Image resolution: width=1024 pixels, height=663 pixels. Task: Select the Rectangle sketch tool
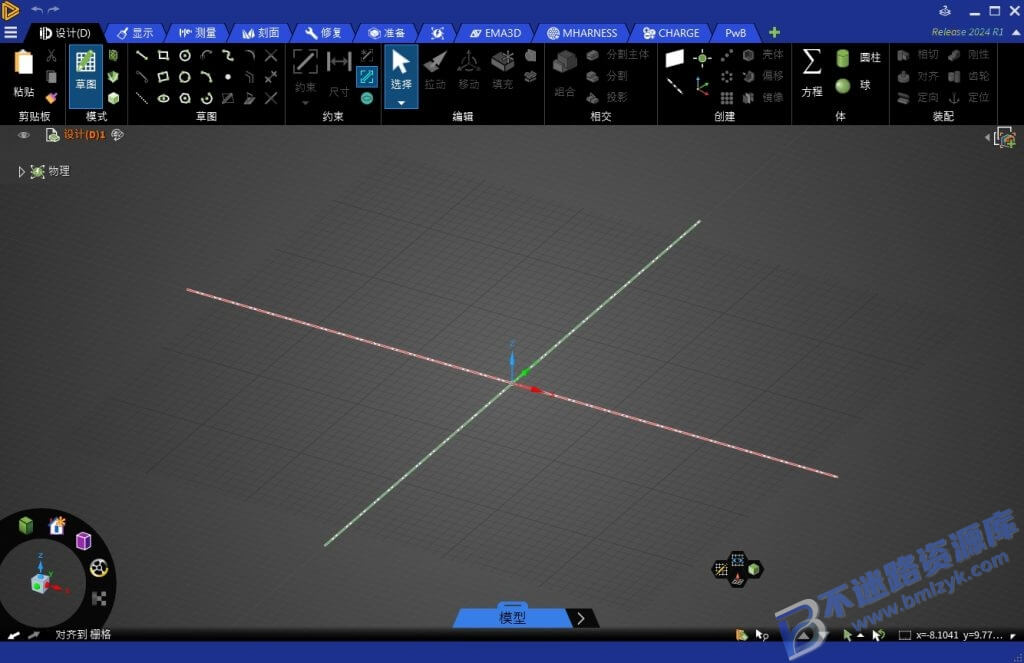coord(163,56)
